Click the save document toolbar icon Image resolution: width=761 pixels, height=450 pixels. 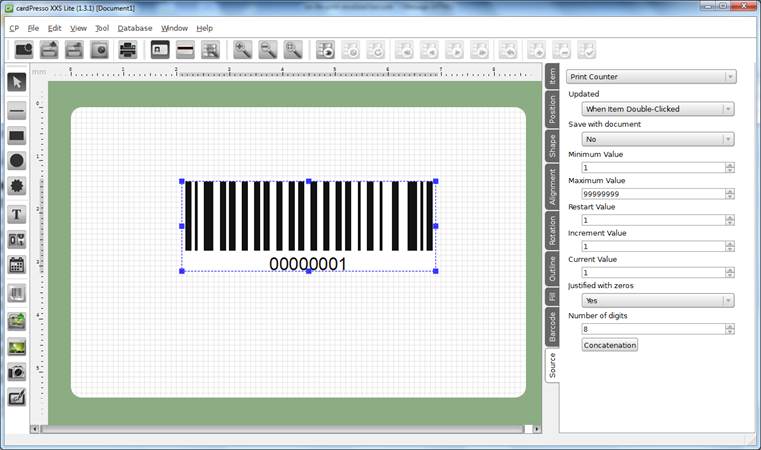pos(74,50)
